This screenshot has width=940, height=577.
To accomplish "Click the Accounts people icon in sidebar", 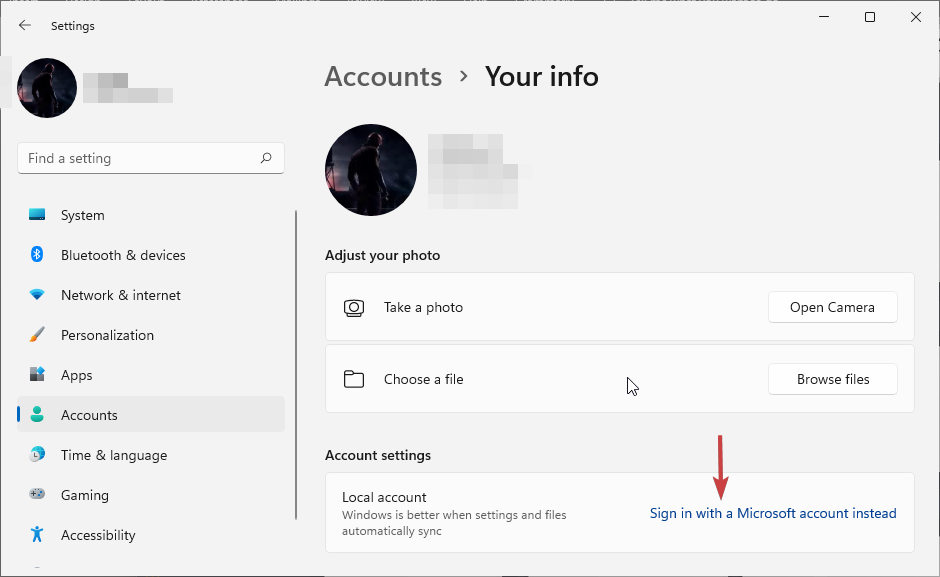I will 38,414.
